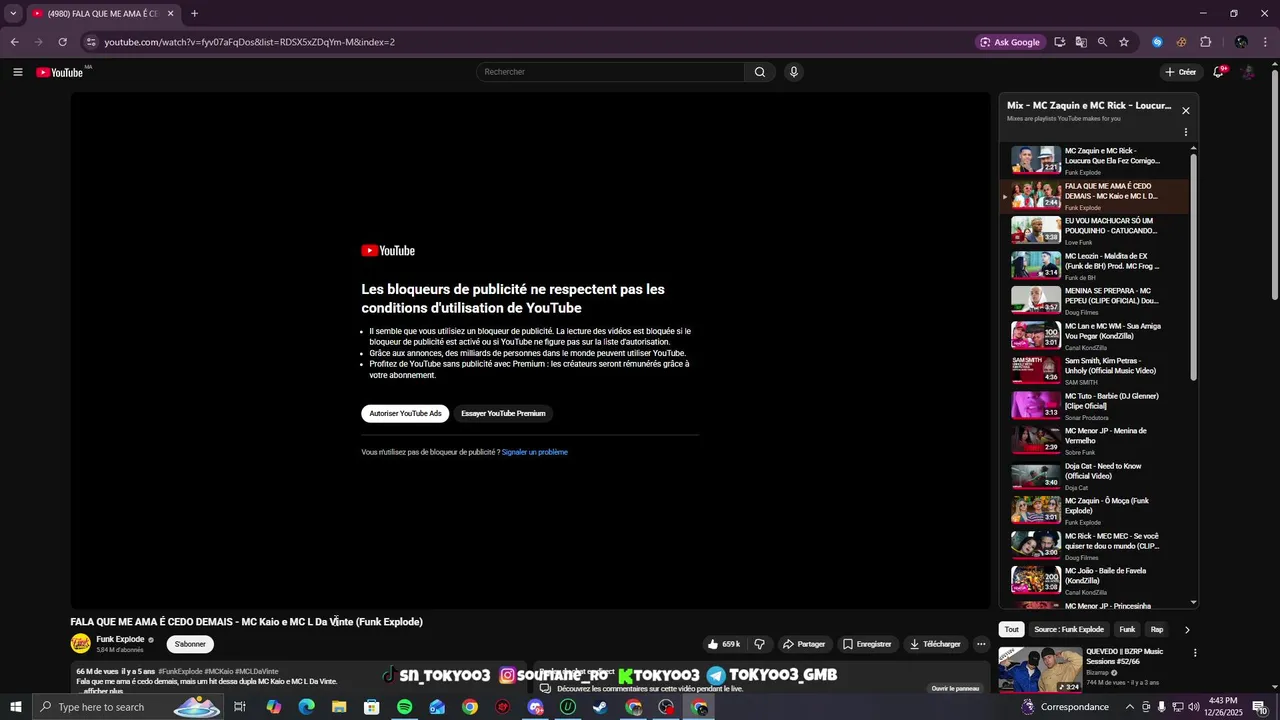This screenshot has height=720, width=1280.
Task: Select MC João - Baile de Favela
Action: [1095, 581]
